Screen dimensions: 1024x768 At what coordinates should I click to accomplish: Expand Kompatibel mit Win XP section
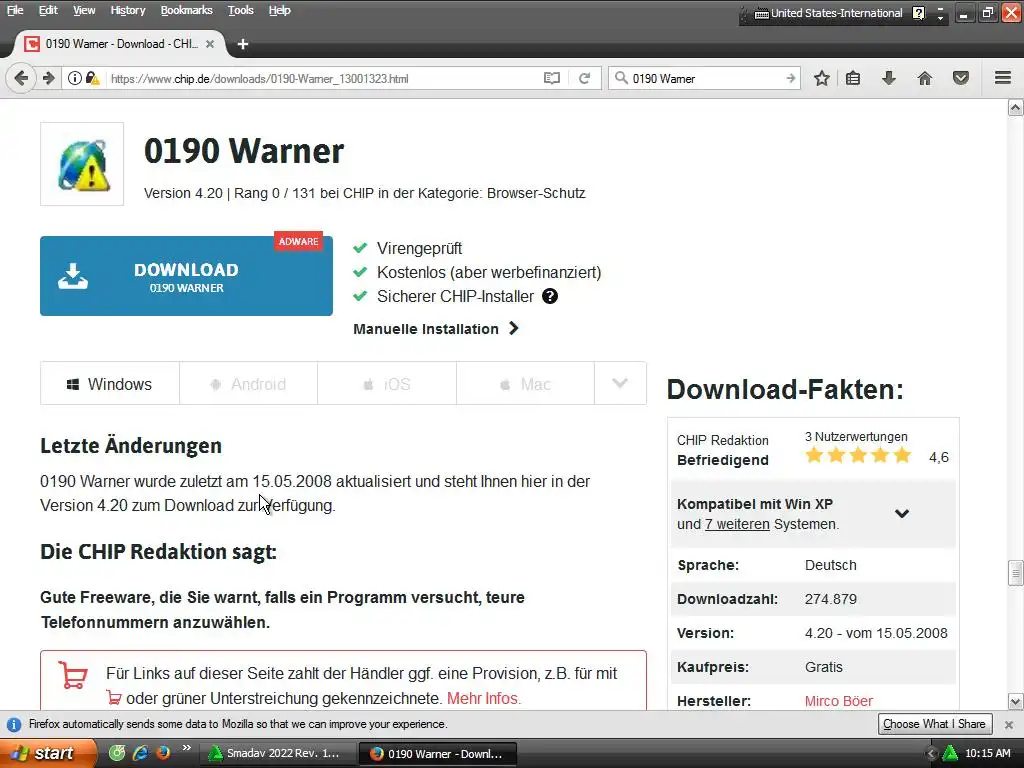902,513
